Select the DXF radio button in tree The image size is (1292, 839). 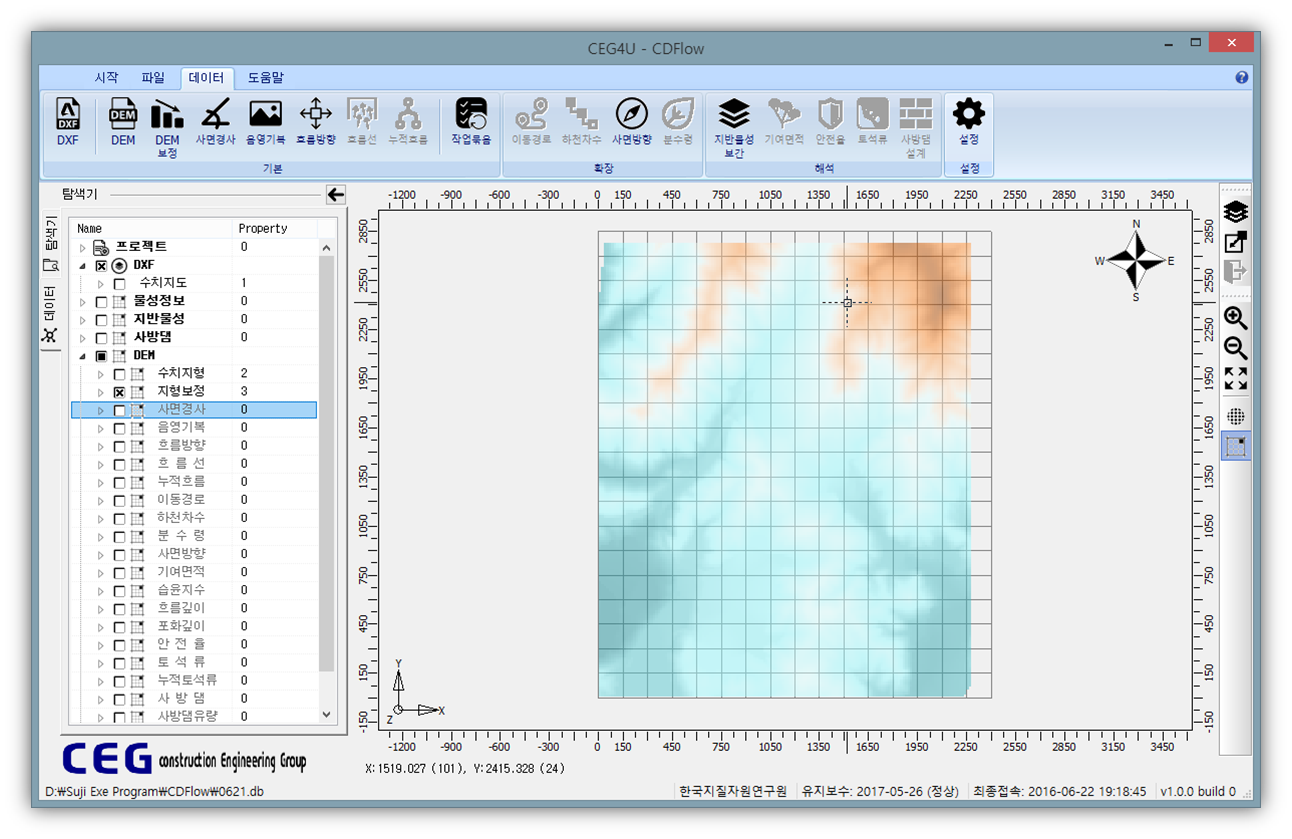120,265
